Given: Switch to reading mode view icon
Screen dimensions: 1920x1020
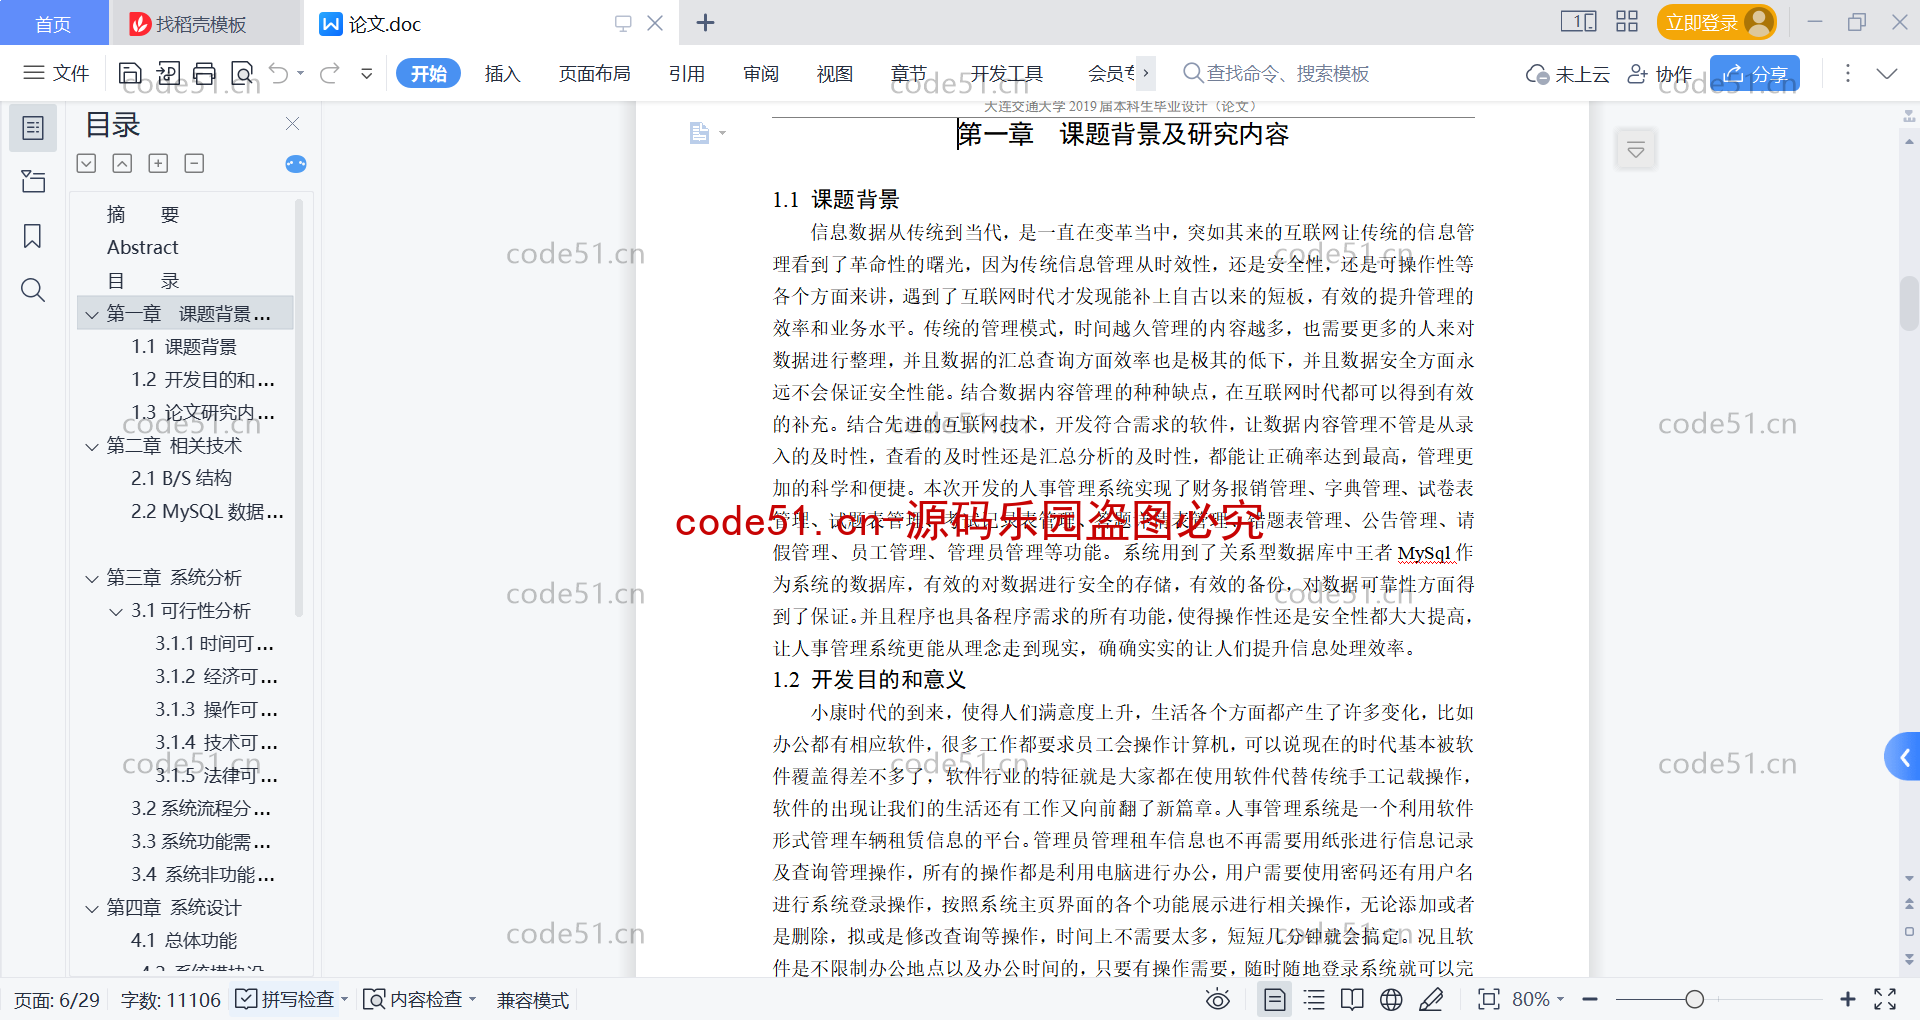Looking at the screenshot, I should 1352,999.
